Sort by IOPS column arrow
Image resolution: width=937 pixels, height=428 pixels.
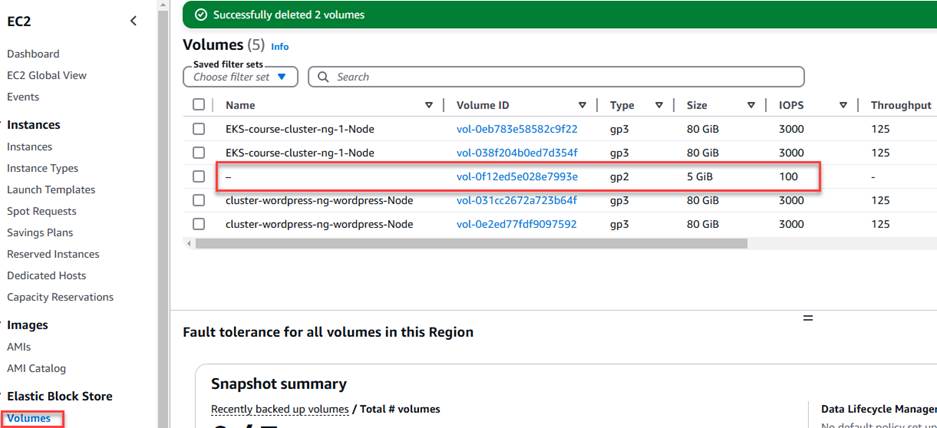point(843,105)
